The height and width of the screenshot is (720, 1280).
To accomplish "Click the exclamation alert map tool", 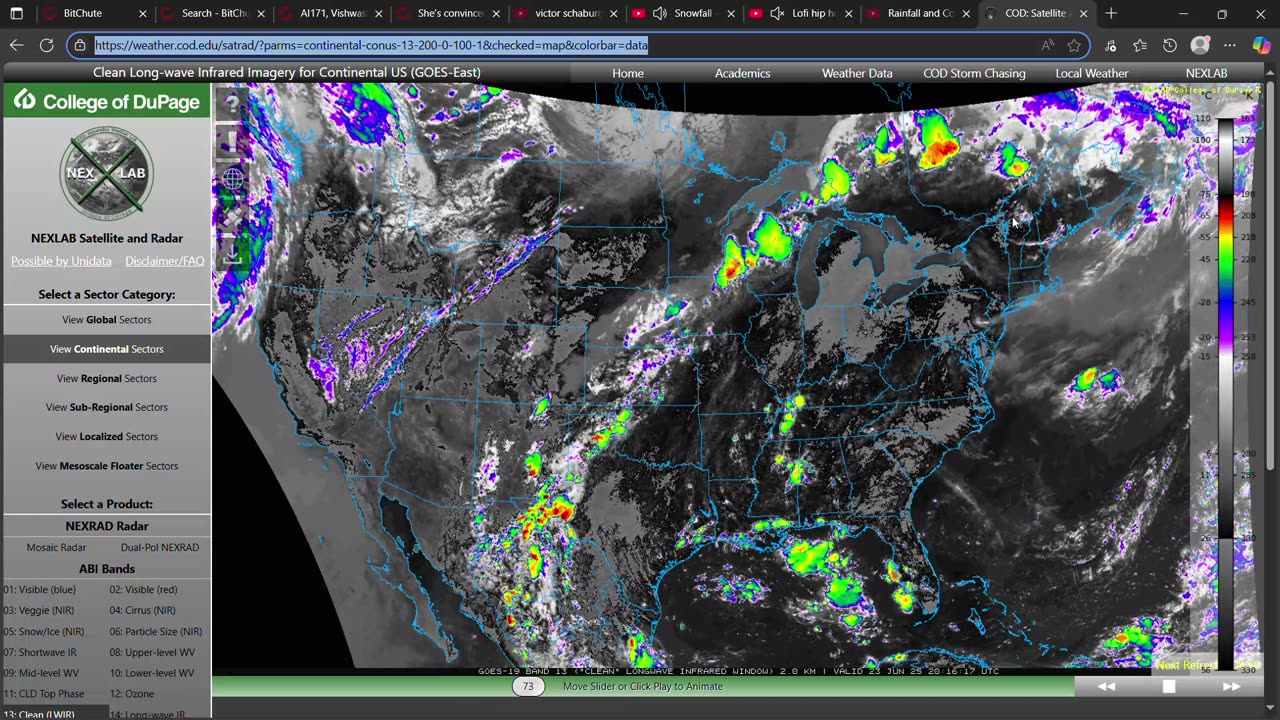I will click(x=232, y=141).
